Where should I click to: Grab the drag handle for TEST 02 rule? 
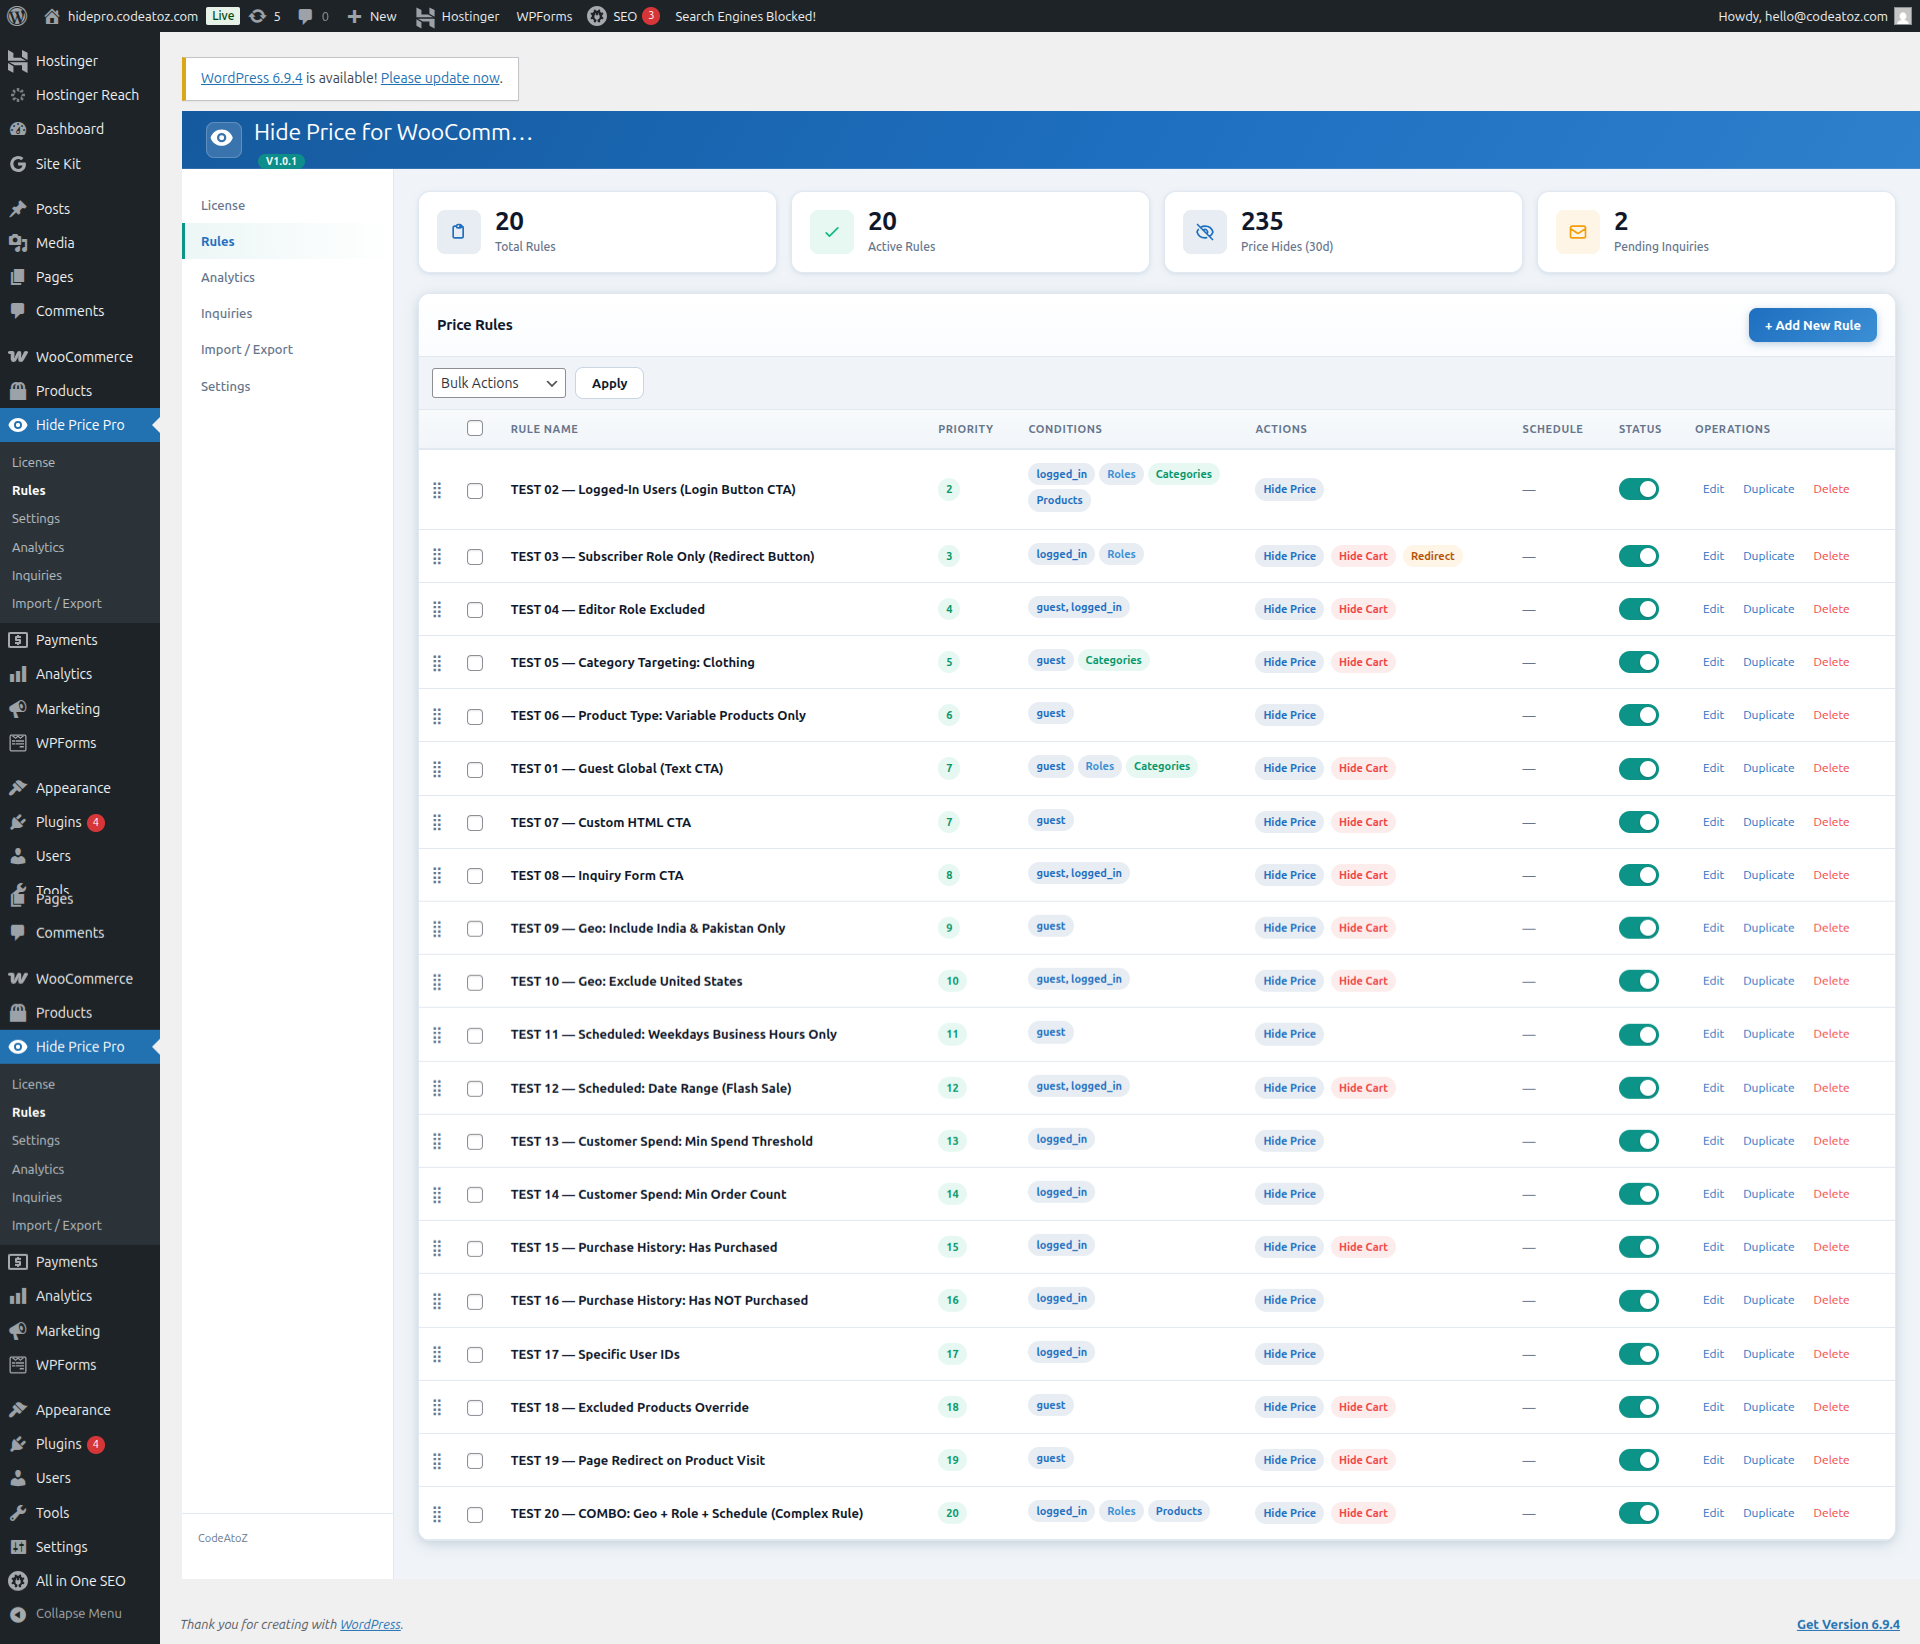437,490
